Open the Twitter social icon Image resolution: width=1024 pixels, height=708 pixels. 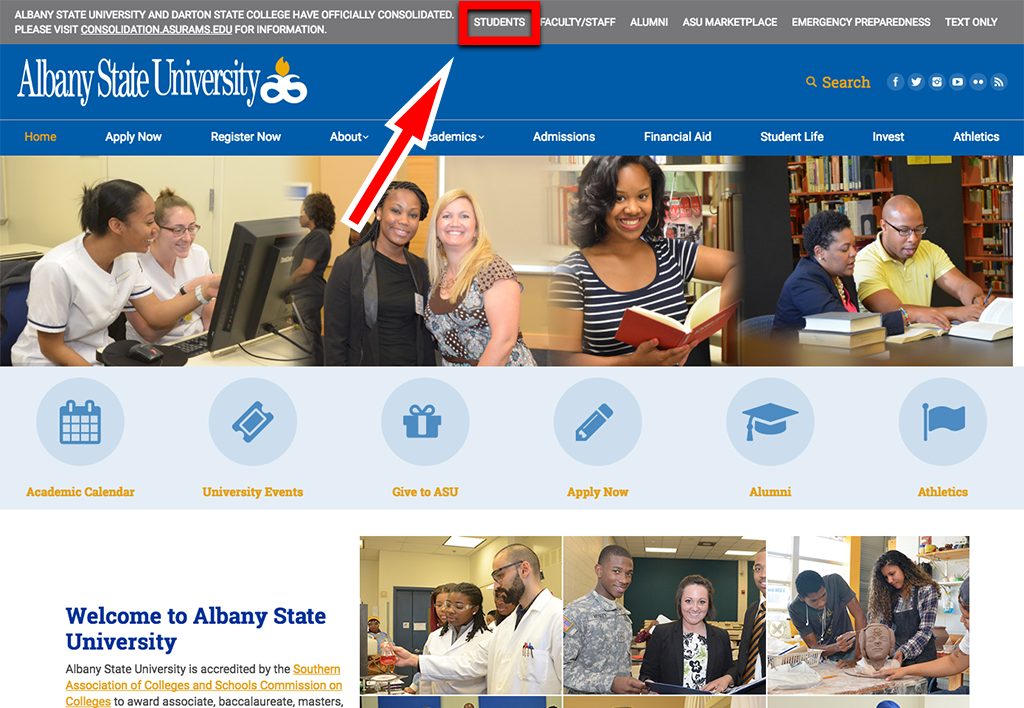(x=916, y=82)
